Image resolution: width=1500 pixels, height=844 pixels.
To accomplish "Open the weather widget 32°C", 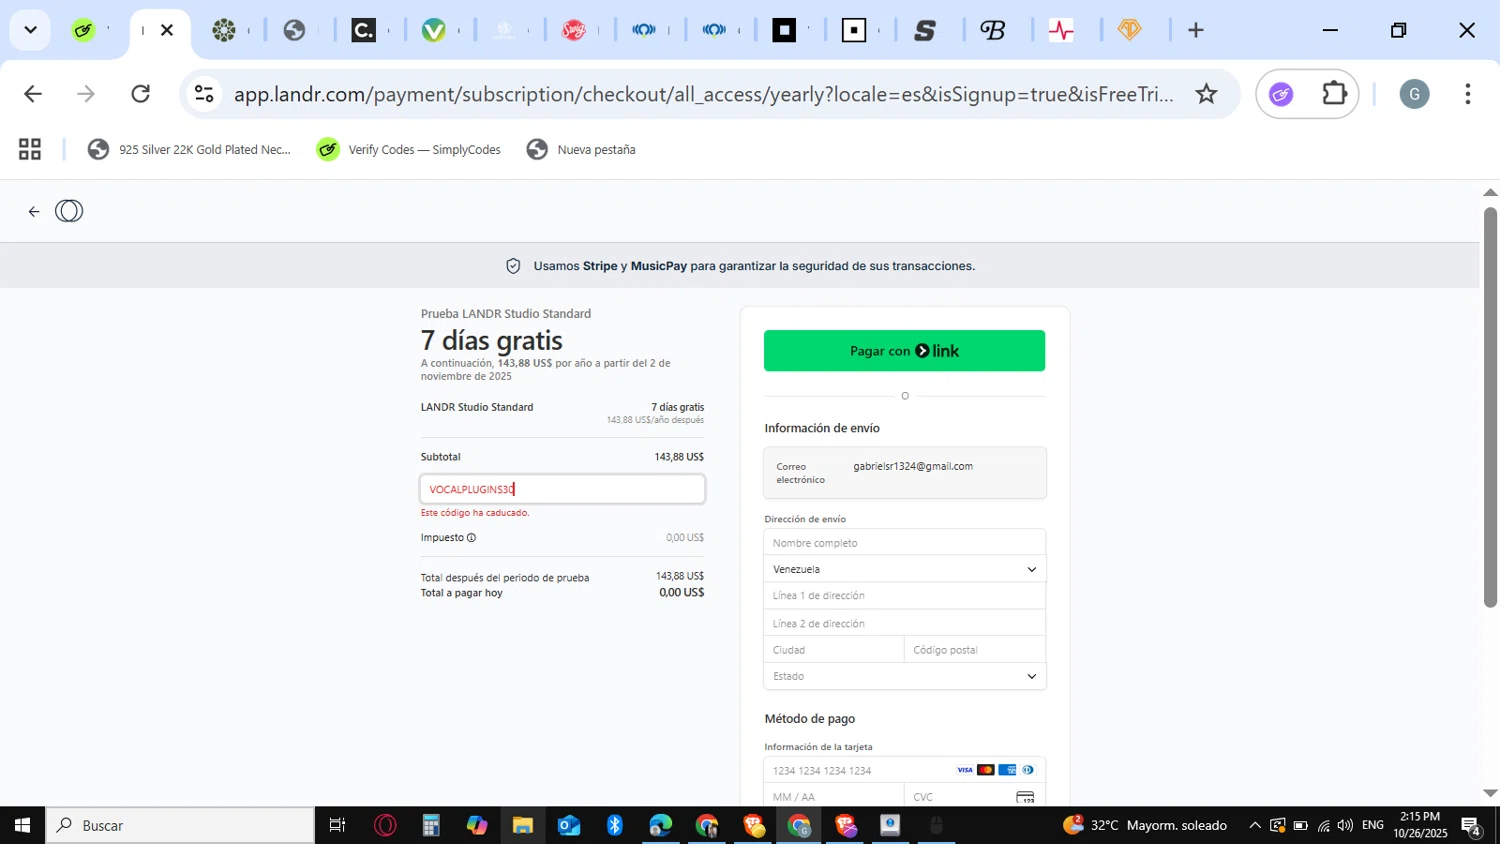I will click(x=1145, y=825).
